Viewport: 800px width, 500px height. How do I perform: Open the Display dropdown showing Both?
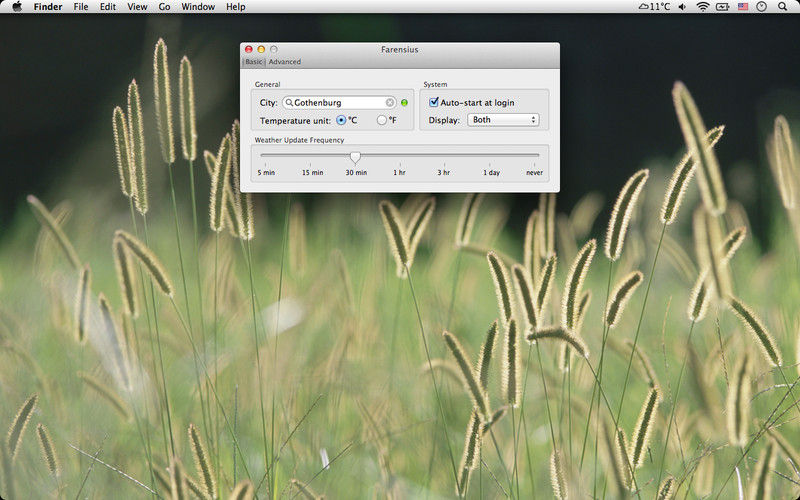pos(503,120)
